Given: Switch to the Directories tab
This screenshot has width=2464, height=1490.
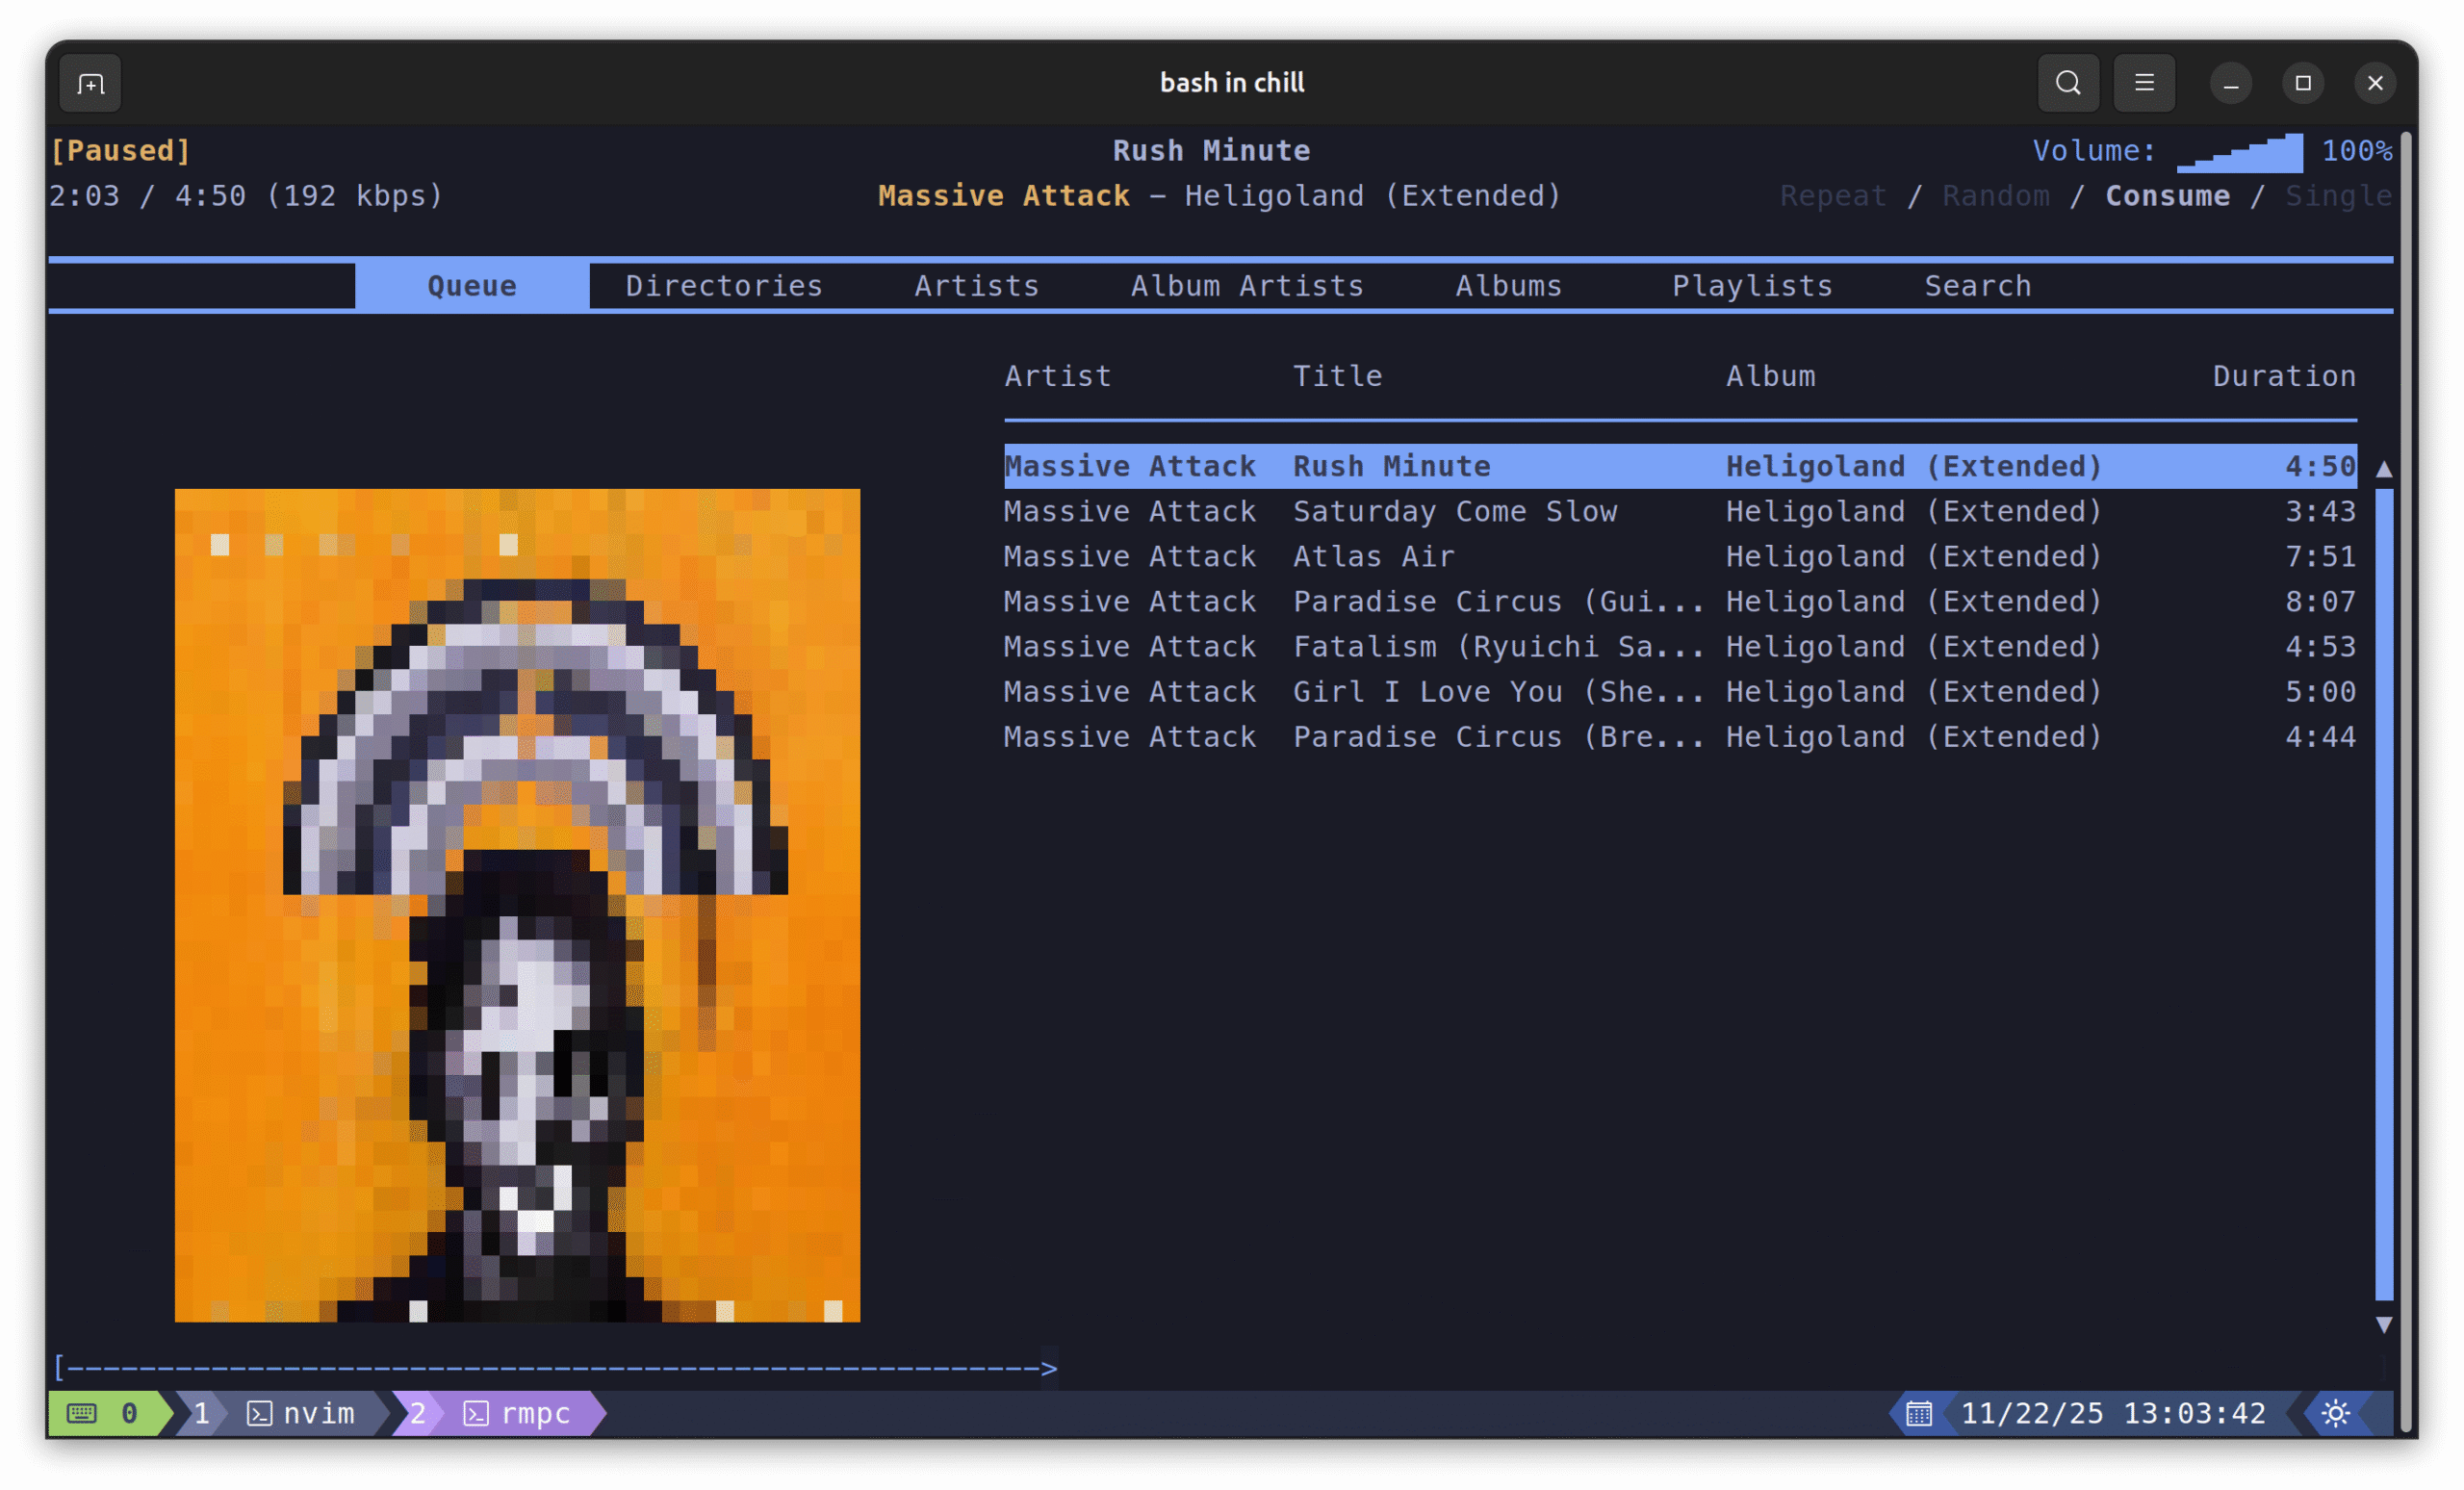Looking at the screenshot, I should pyautogui.click(x=724, y=286).
